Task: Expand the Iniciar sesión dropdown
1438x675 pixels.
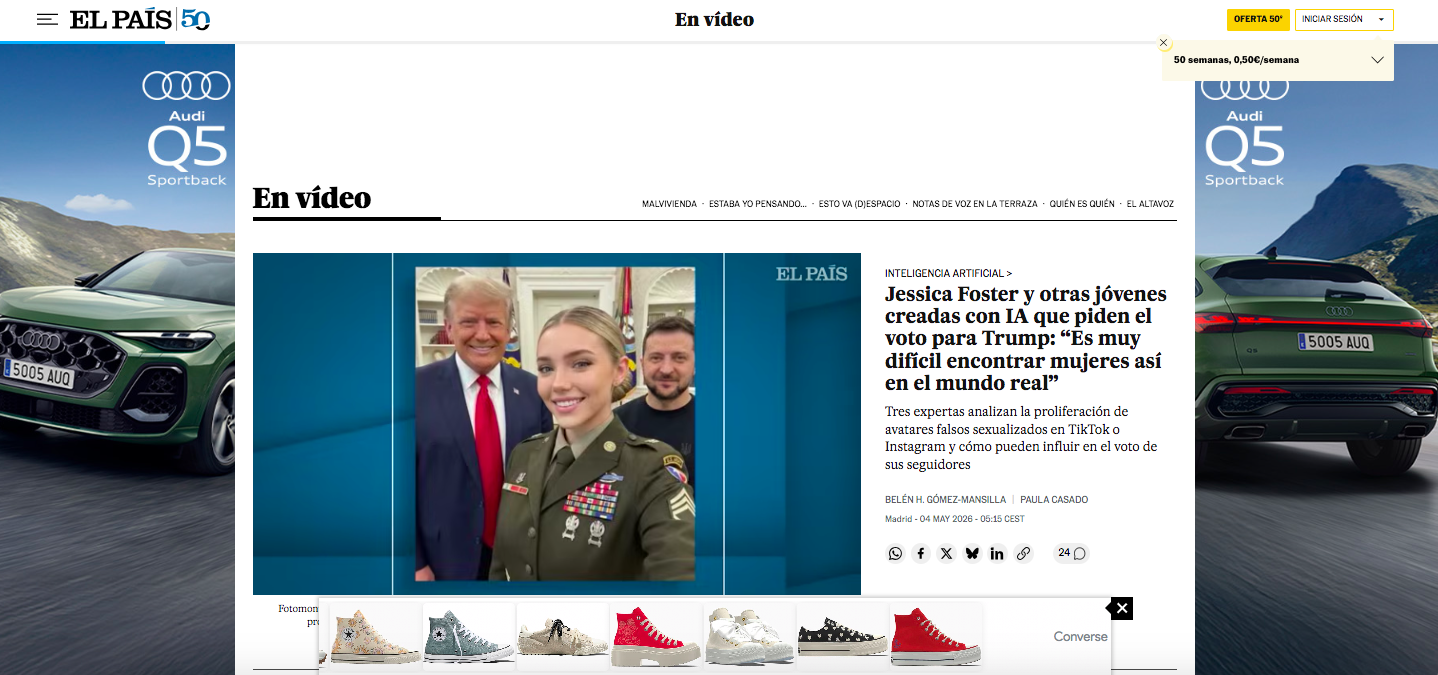Action: 1344,19
